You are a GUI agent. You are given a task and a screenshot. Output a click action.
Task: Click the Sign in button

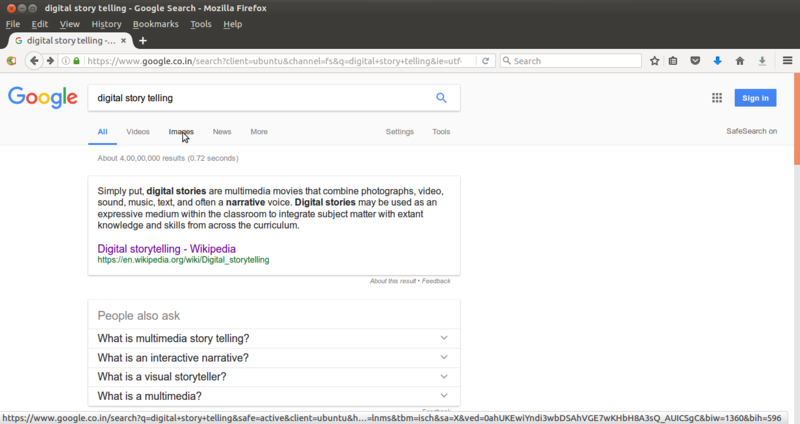point(755,98)
